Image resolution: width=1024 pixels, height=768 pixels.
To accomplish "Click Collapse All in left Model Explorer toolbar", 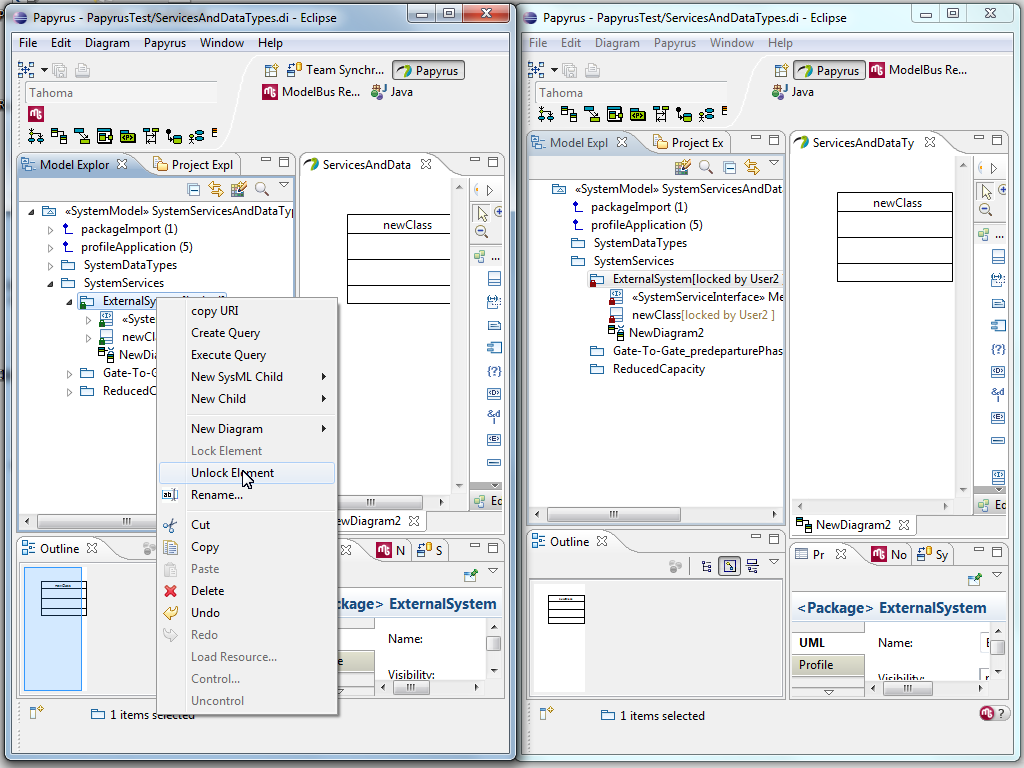I will 193,189.
